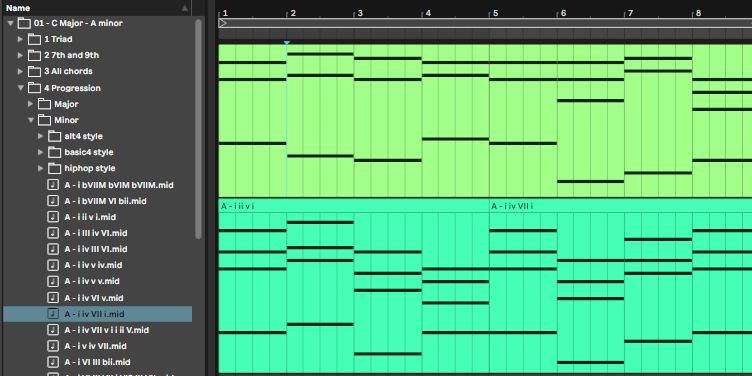Select the hiphop style folder icon
This screenshot has height=376, width=752.
tap(54, 168)
